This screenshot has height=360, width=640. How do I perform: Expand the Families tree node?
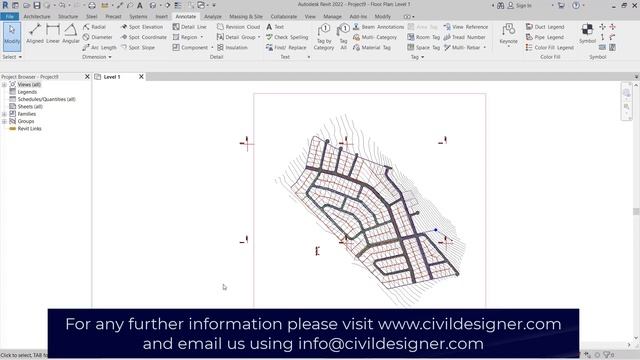[x=4, y=114]
